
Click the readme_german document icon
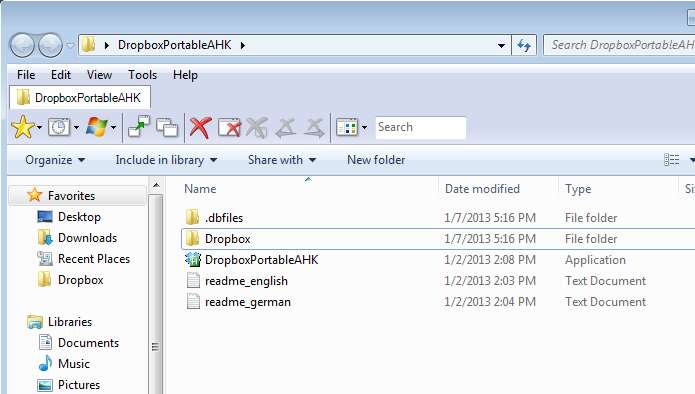(193, 301)
